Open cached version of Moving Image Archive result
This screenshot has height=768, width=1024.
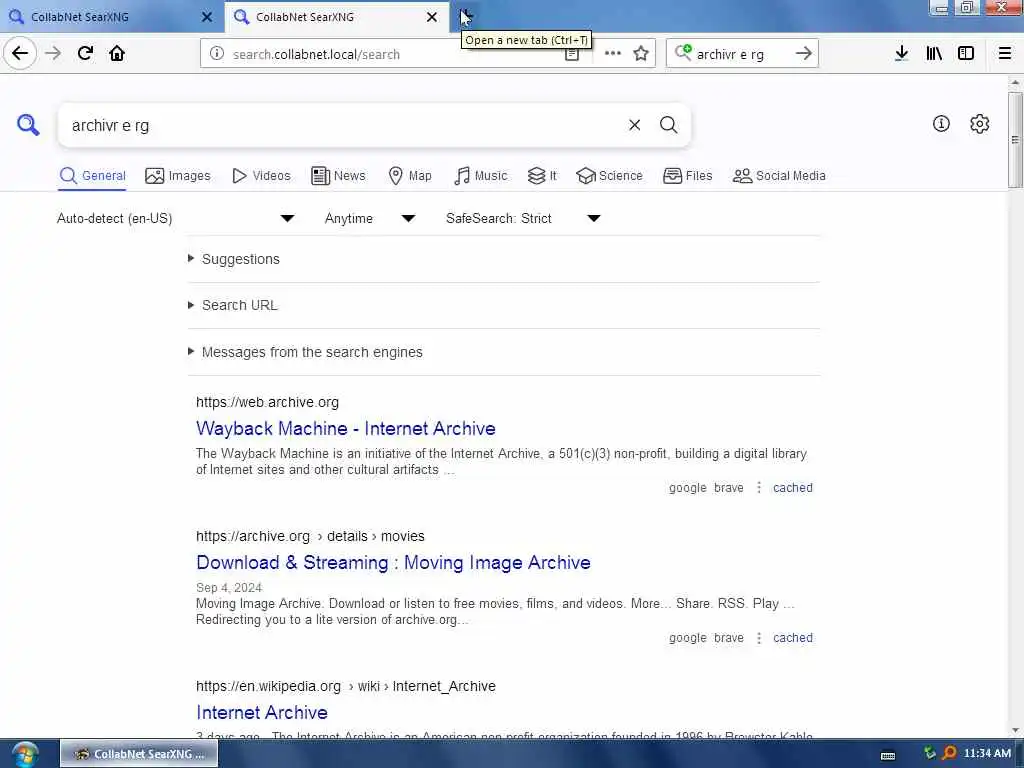coord(793,638)
